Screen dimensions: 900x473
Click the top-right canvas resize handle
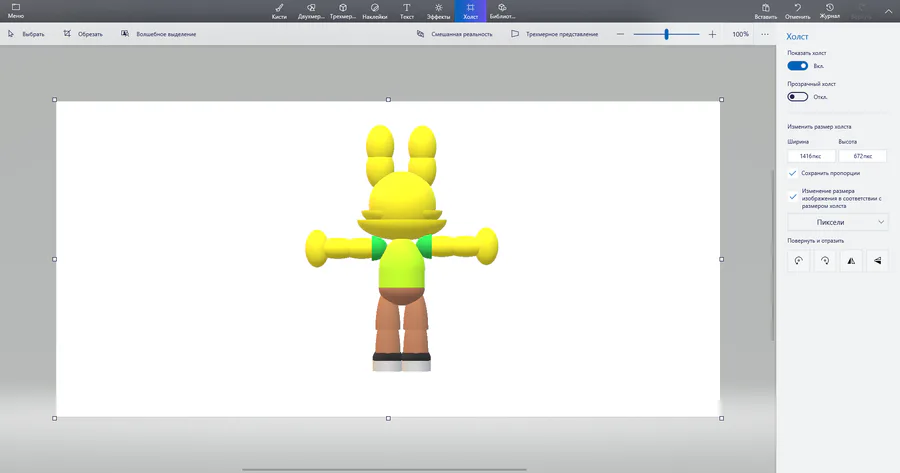(721, 99)
